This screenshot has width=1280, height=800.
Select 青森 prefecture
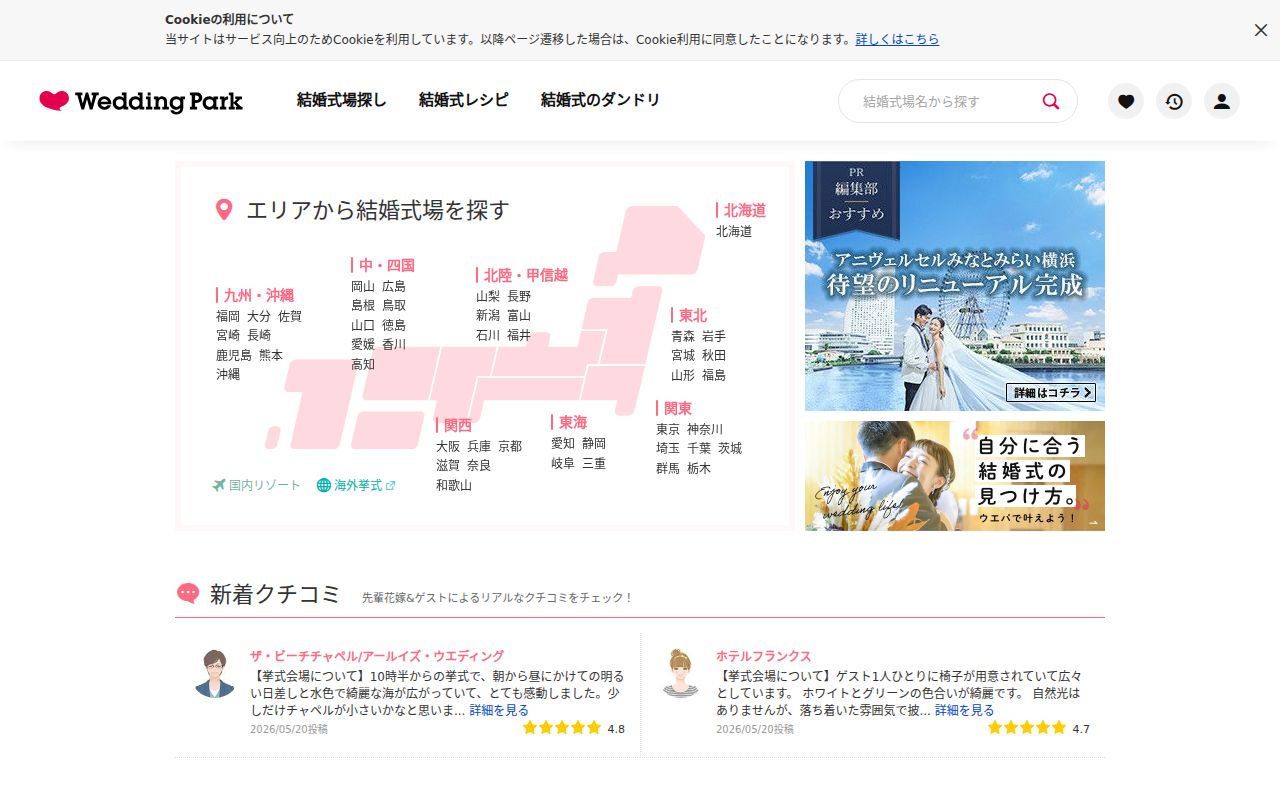tap(683, 336)
